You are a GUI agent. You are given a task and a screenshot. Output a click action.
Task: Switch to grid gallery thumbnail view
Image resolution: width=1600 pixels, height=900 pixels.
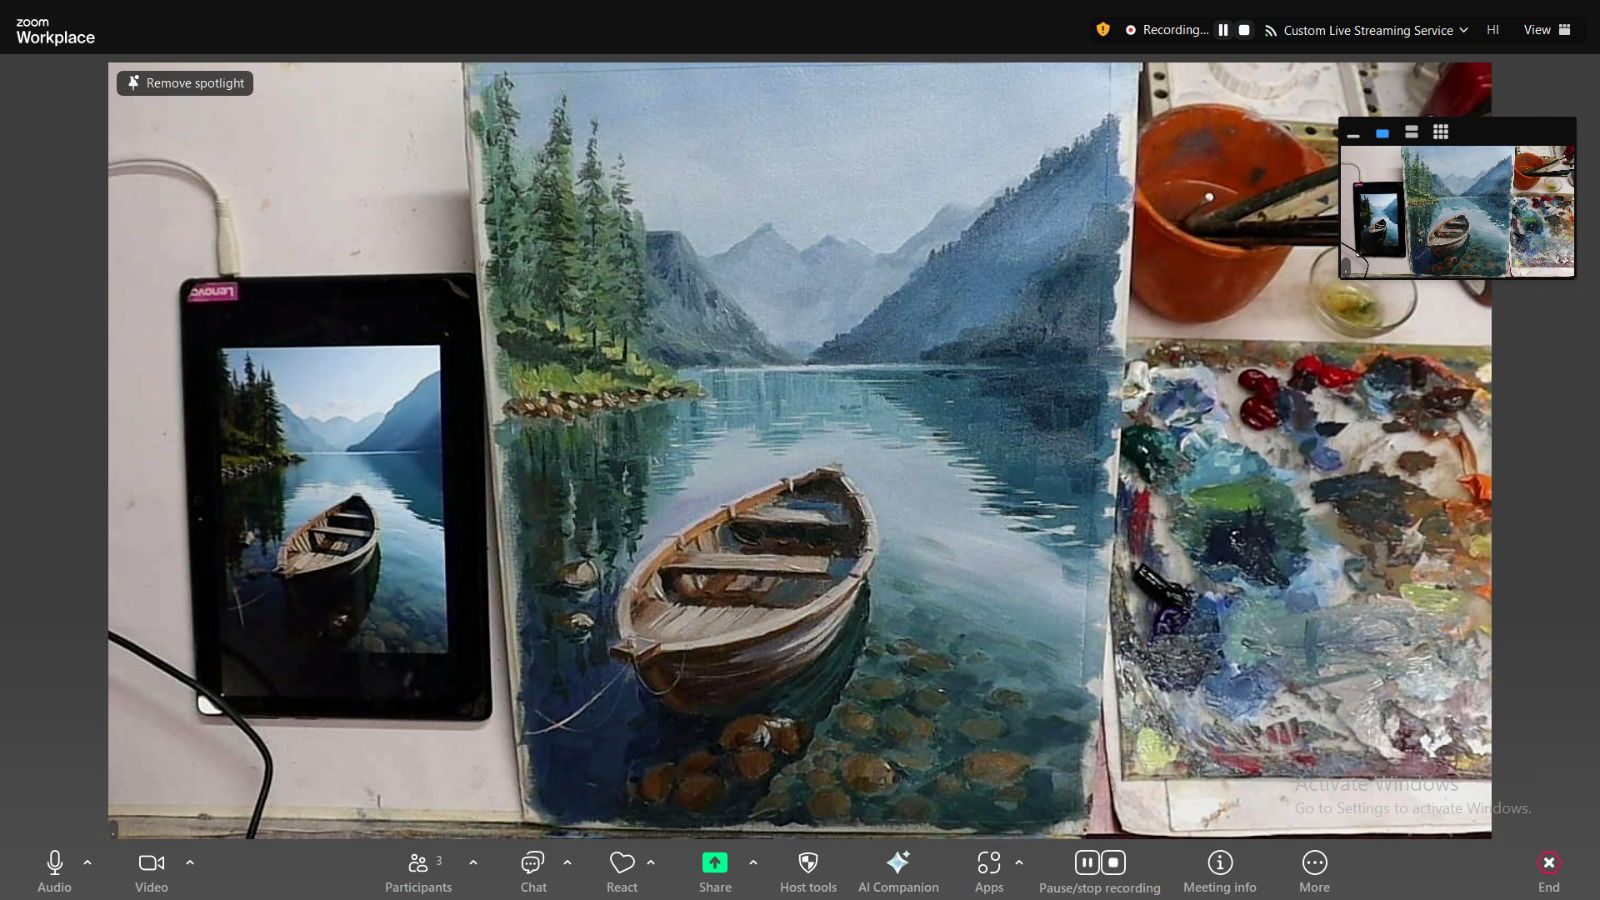[1440, 132]
